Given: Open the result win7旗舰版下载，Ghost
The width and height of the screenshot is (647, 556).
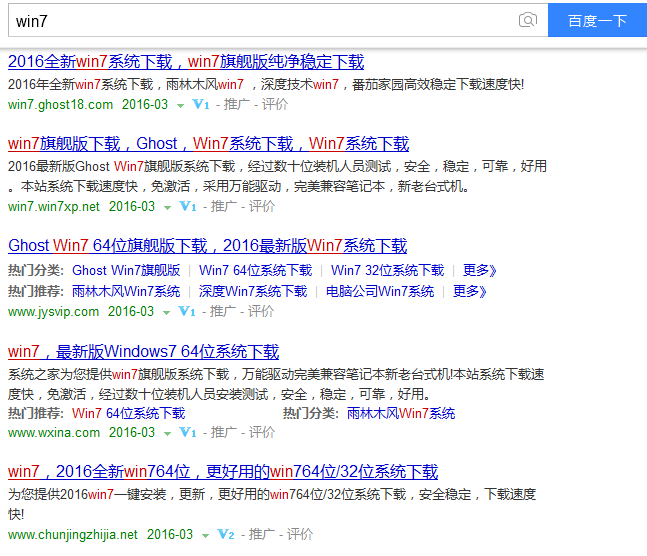Looking at the screenshot, I should point(208,144).
